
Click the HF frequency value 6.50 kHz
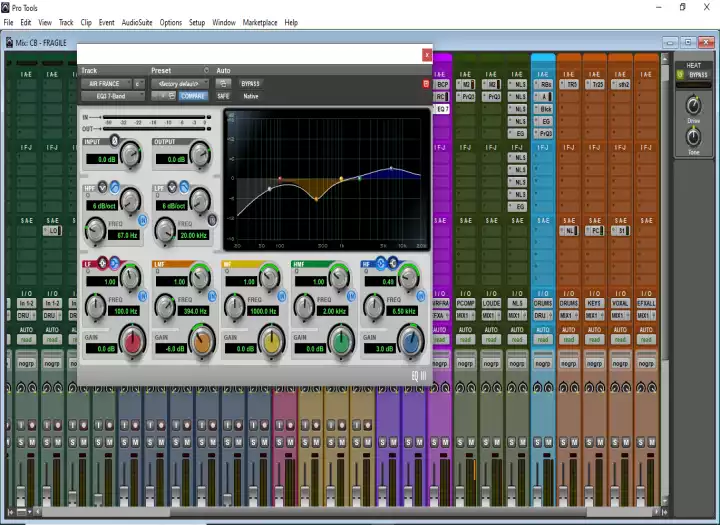(x=404, y=311)
